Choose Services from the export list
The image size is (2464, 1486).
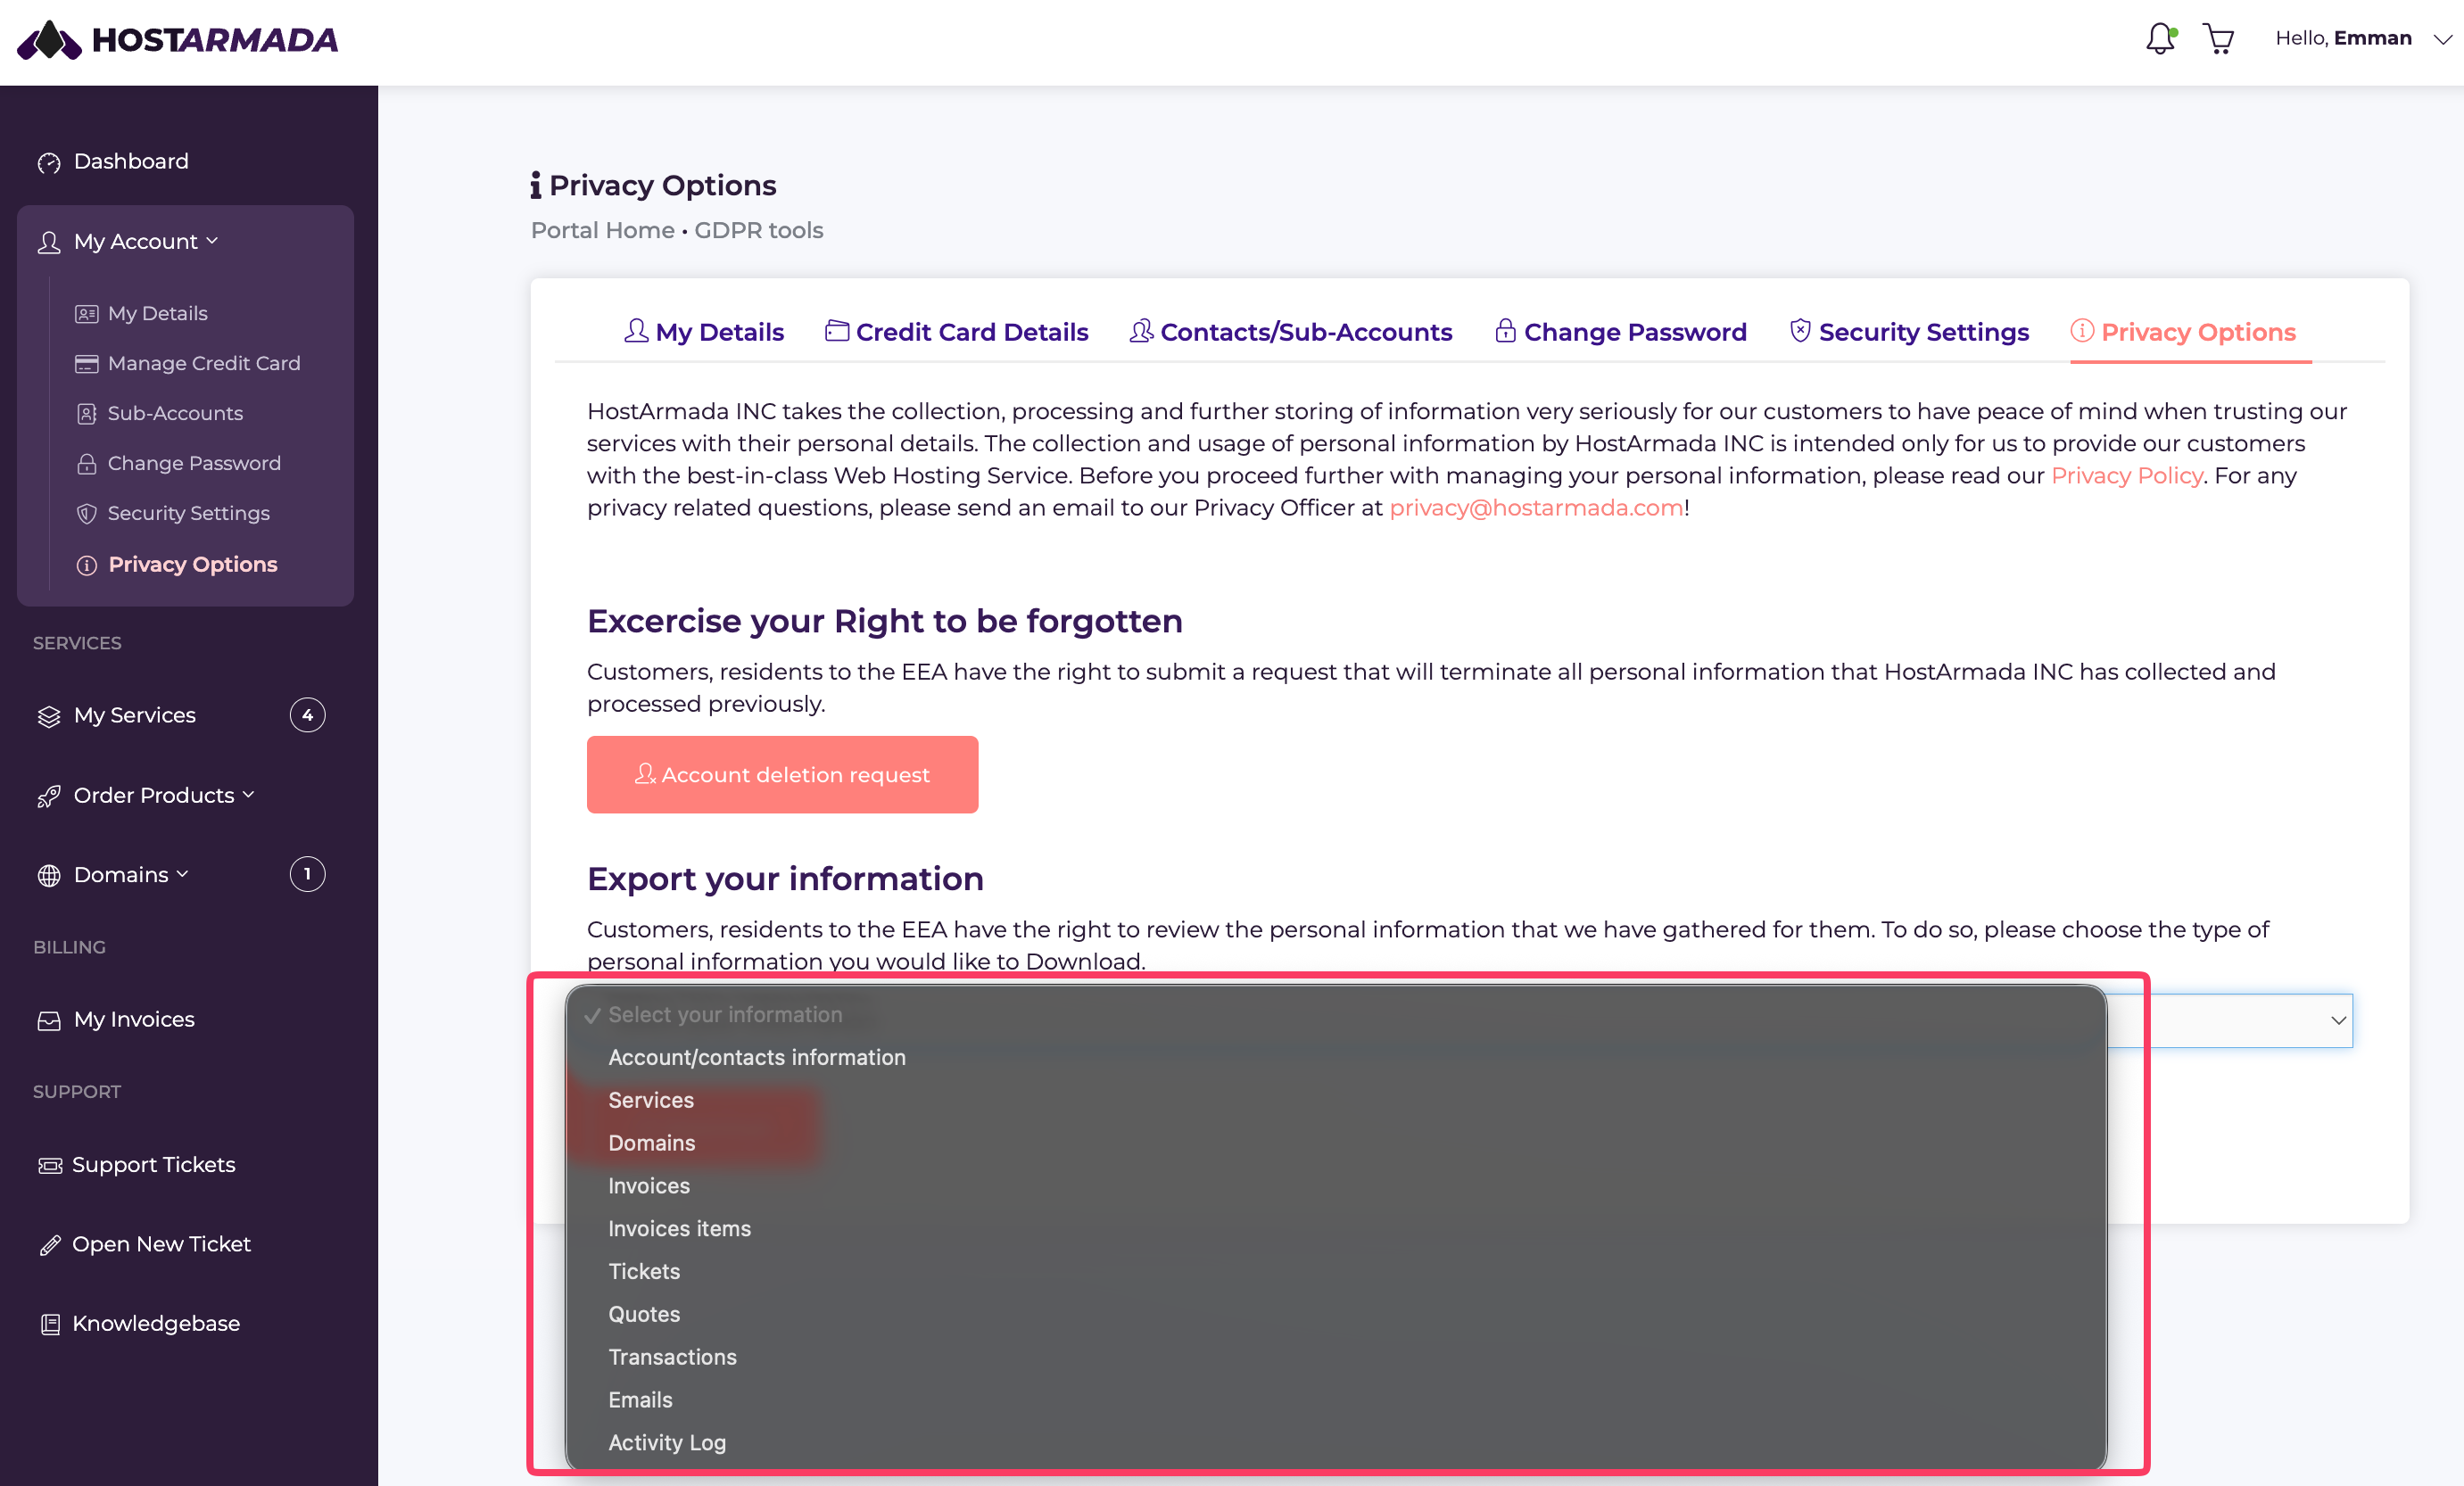[1335, 1100]
